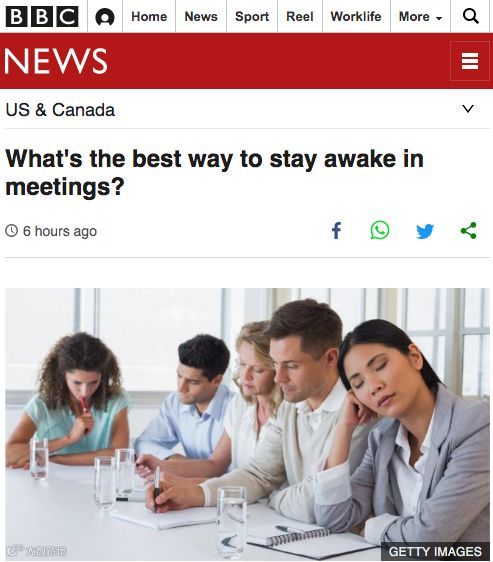Open the Worklife section
This screenshot has height=562, width=493.
(356, 16)
